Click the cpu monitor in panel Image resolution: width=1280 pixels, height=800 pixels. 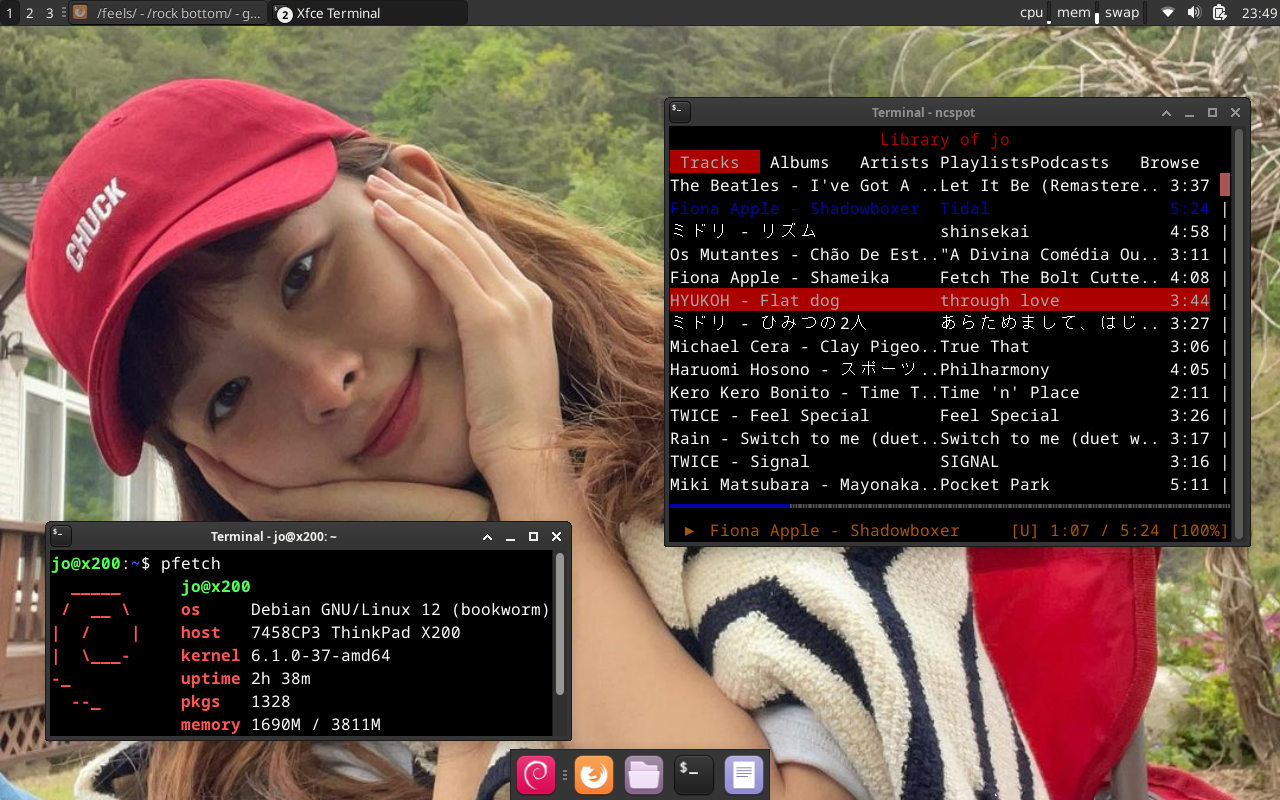(1032, 13)
